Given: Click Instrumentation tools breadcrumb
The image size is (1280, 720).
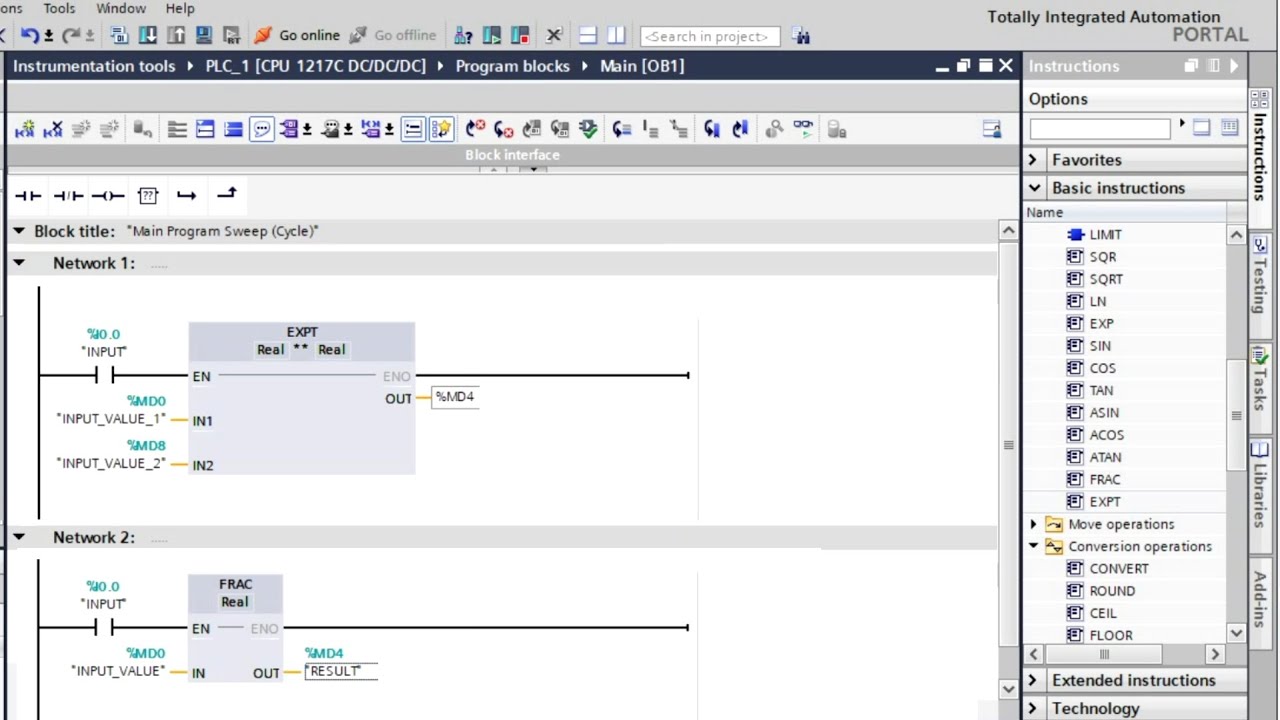Looking at the screenshot, I should 94,66.
